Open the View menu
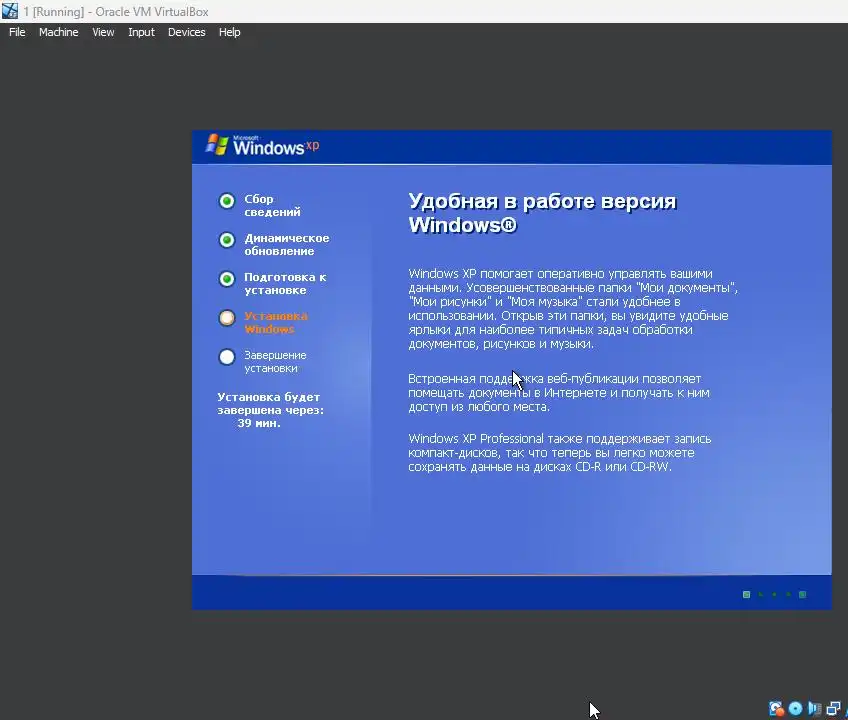848x720 pixels. [x=103, y=32]
